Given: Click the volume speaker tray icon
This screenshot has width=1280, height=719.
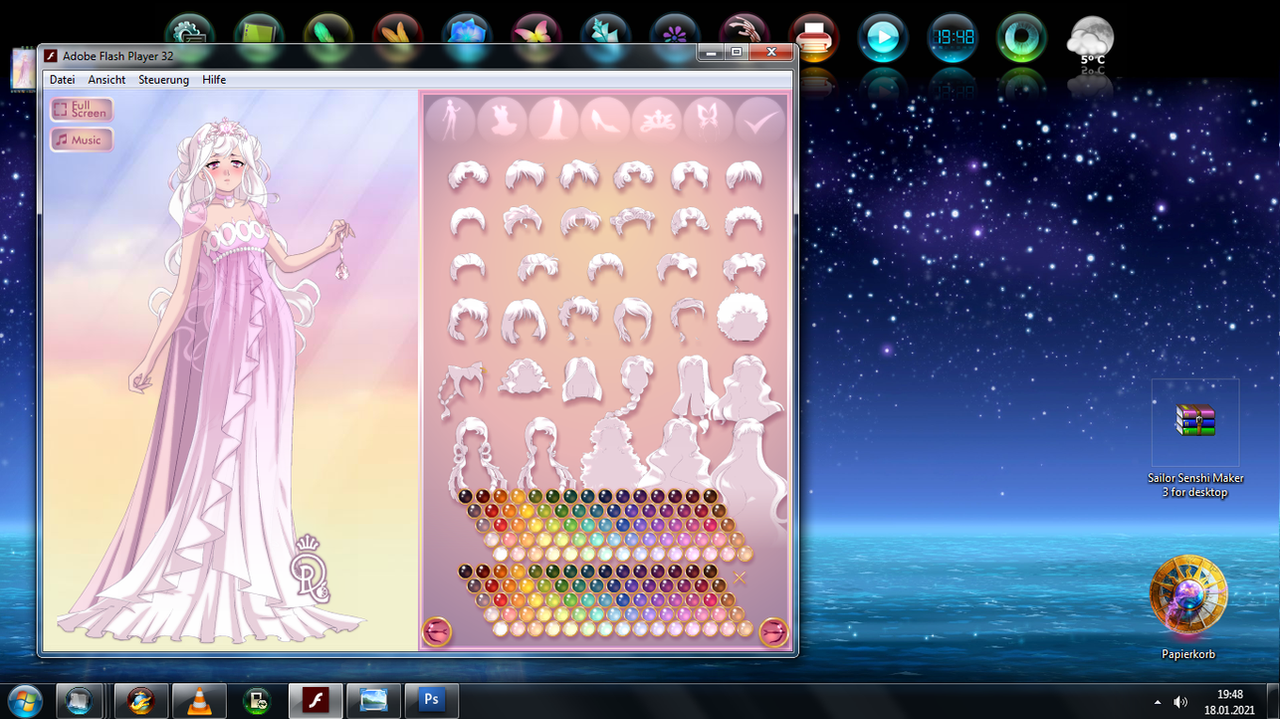Looking at the screenshot, I should point(1180,702).
